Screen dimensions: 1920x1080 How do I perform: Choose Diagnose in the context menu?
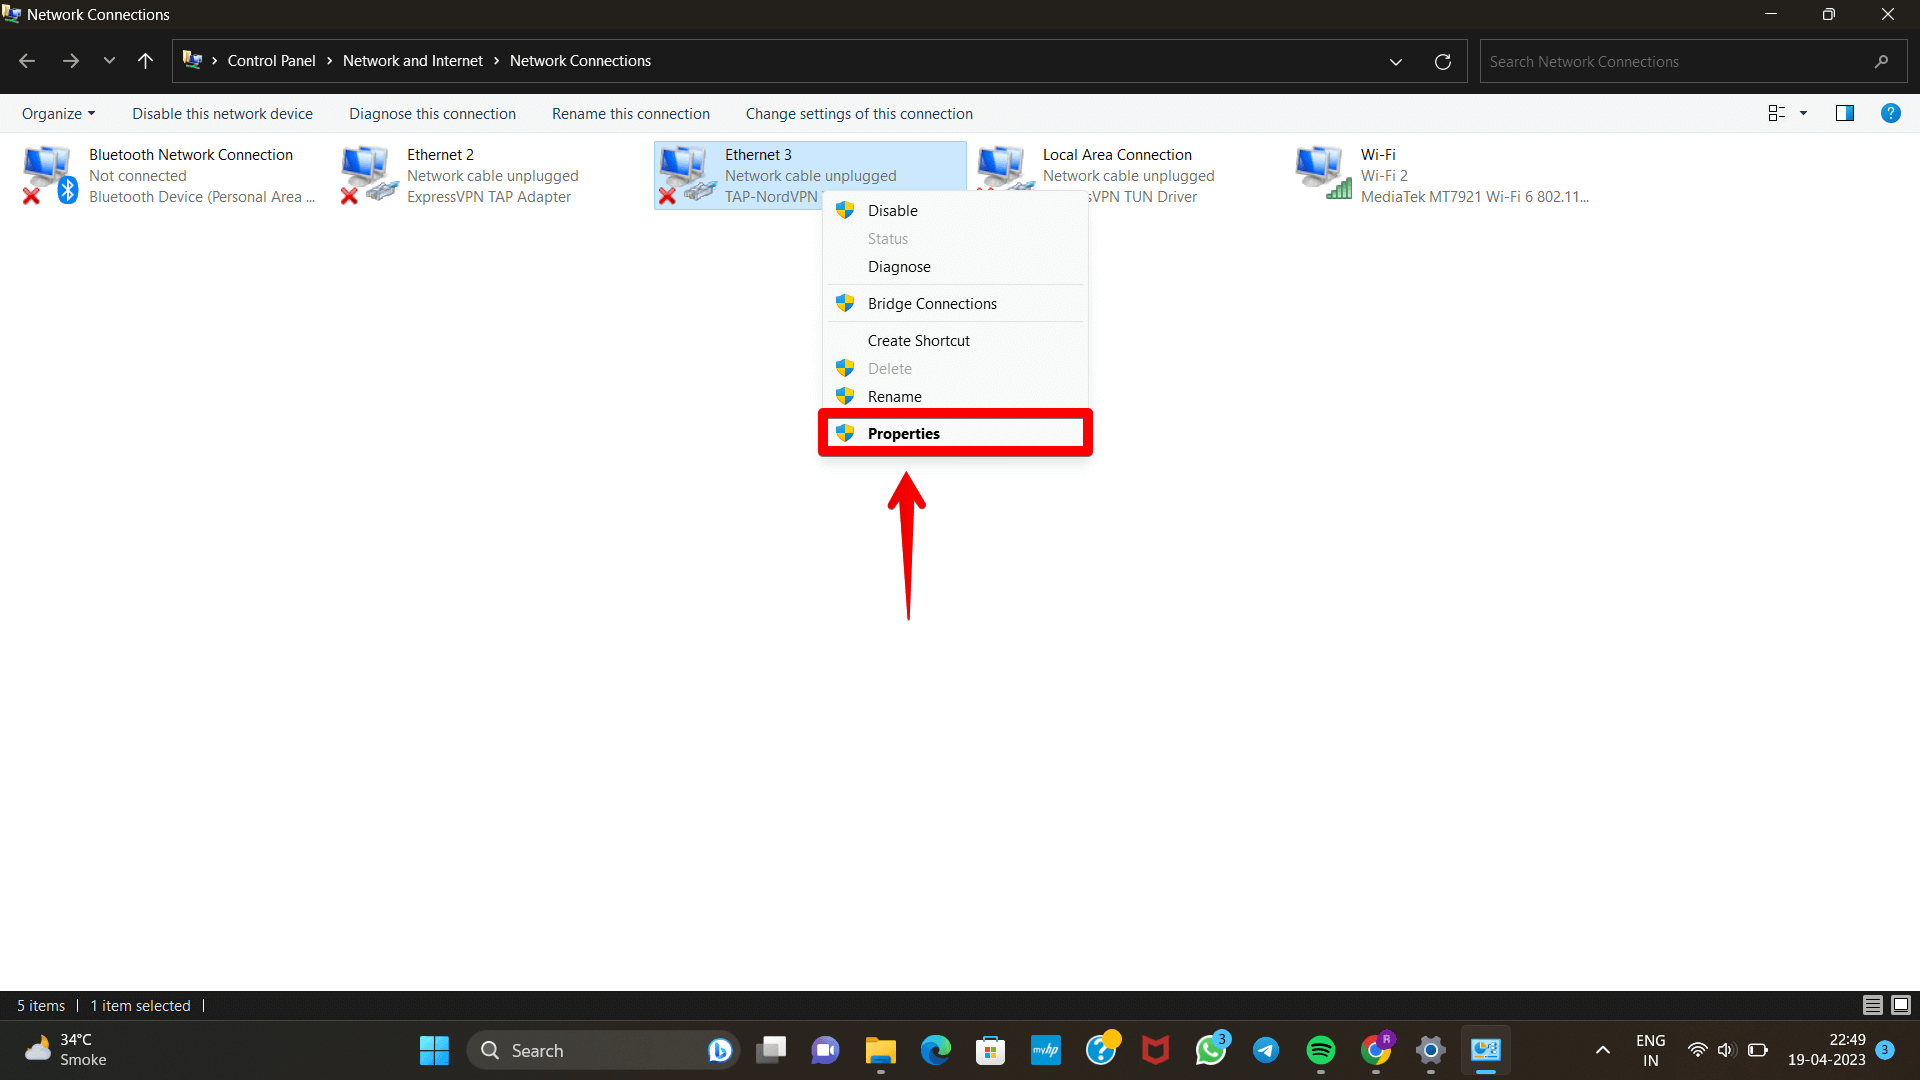click(955, 266)
